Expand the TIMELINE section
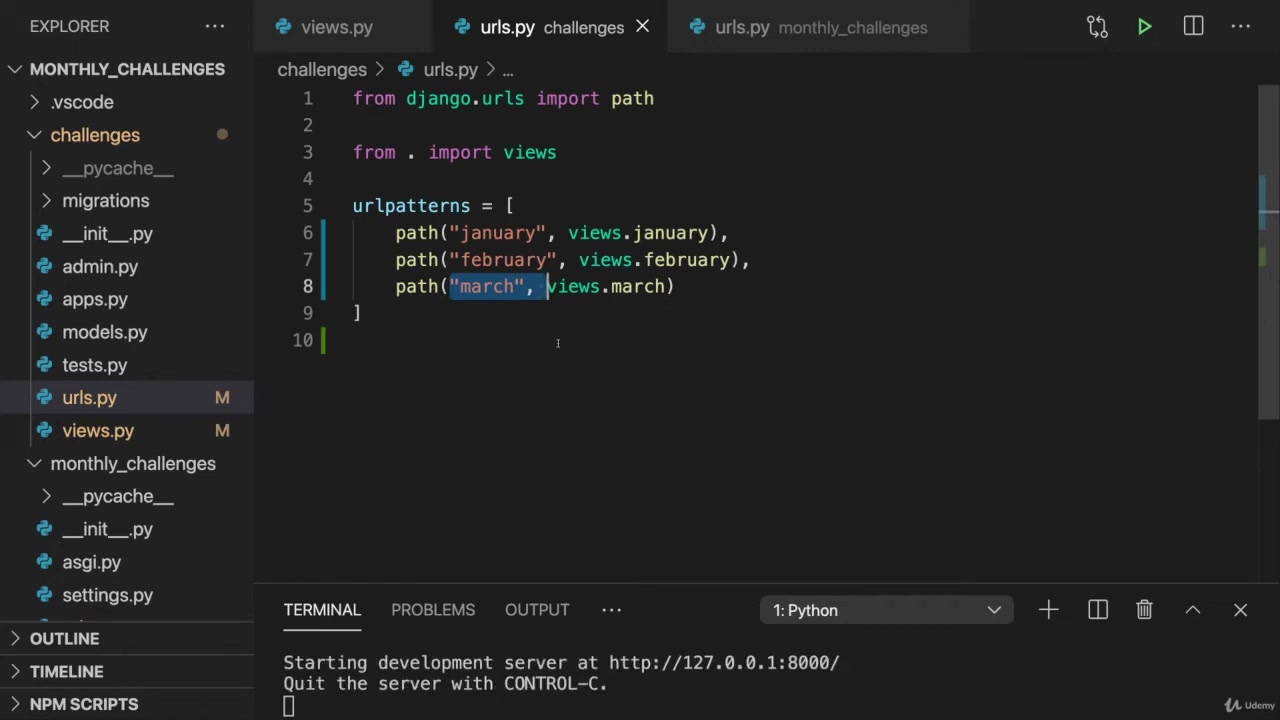This screenshot has width=1280, height=720. [x=127, y=672]
